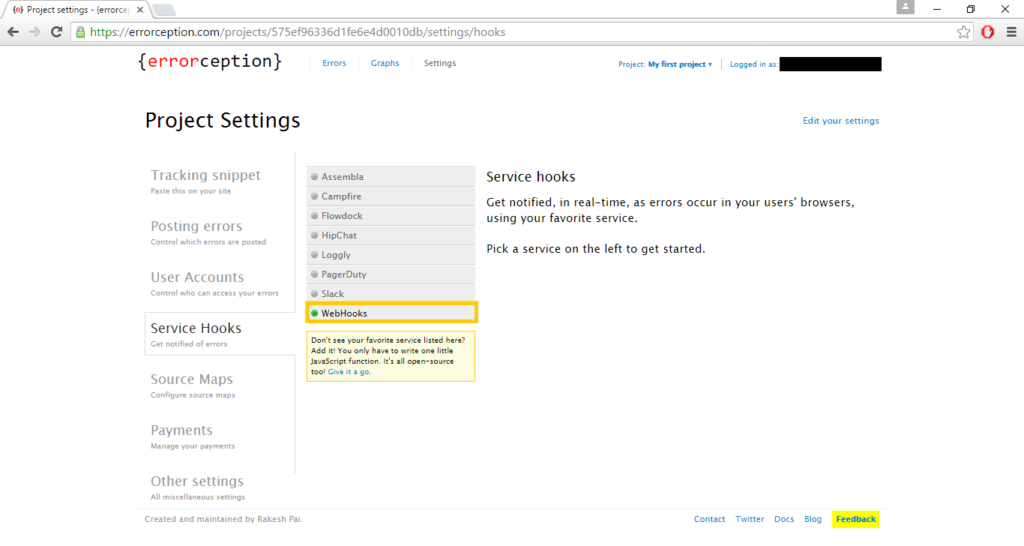The width and height of the screenshot is (1024, 546).
Task: Open the Source Maps settings section
Action: [x=191, y=380]
